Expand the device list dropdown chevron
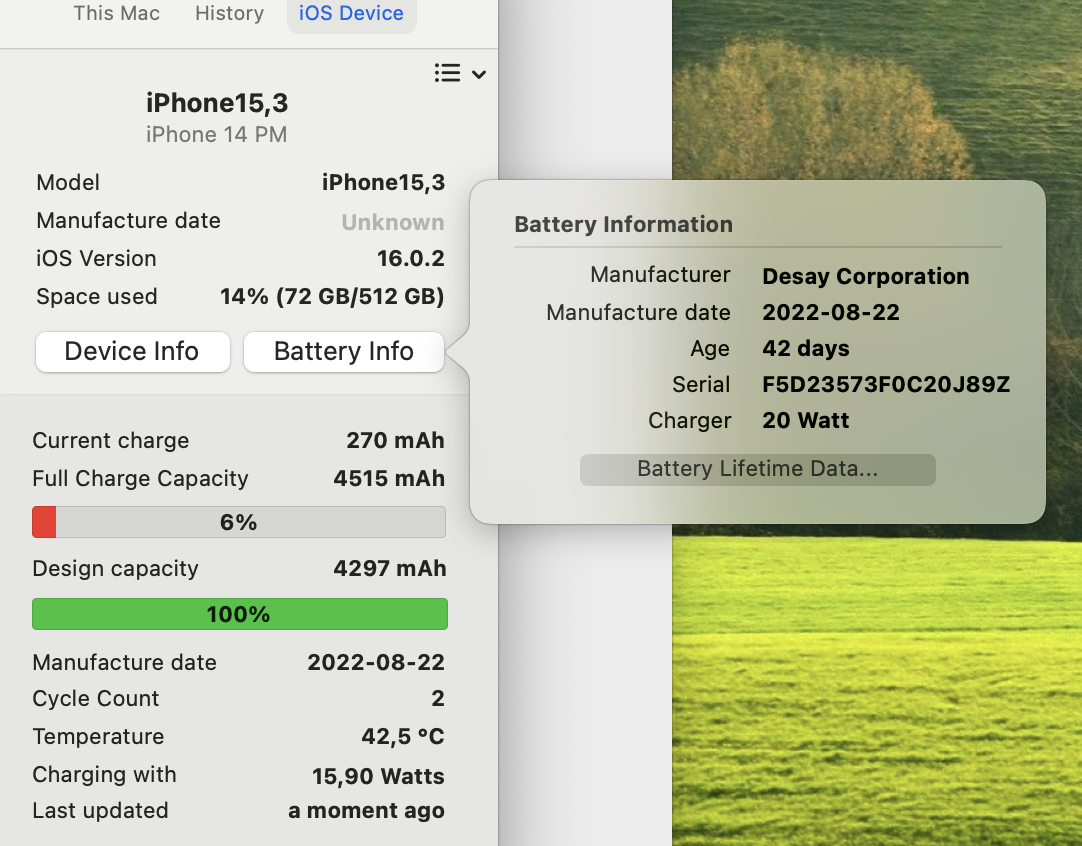 [479, 74]
